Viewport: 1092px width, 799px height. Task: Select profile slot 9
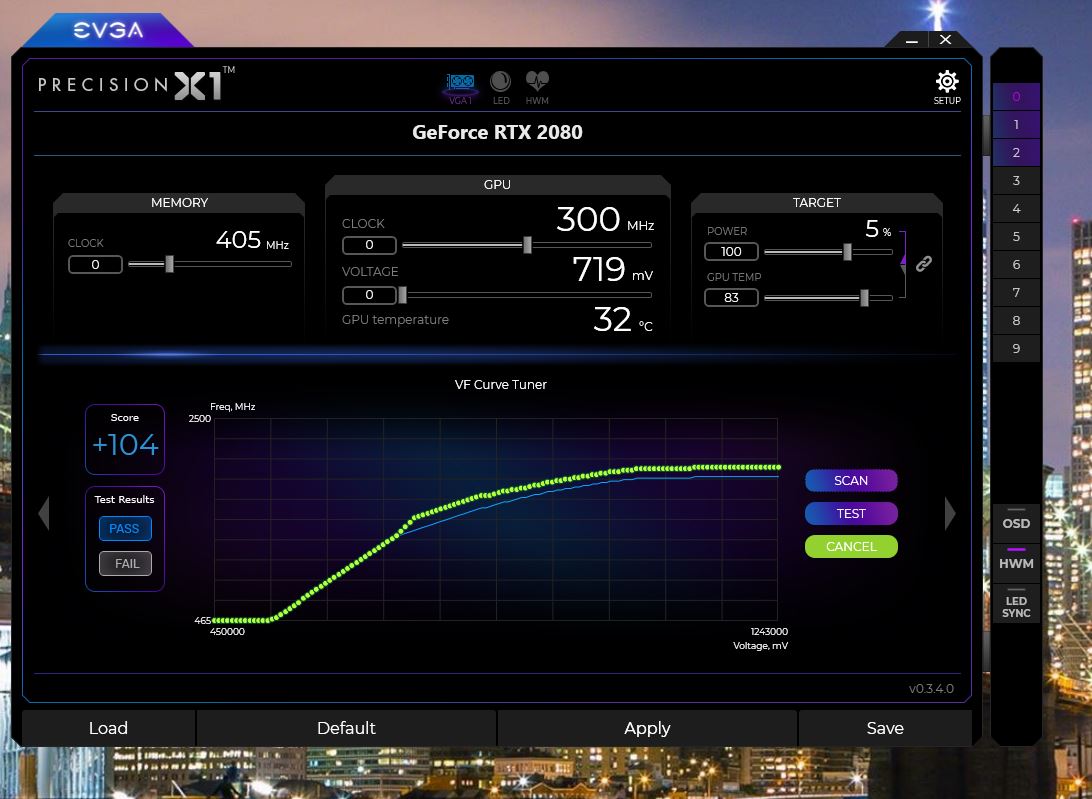click(1016, 348)
